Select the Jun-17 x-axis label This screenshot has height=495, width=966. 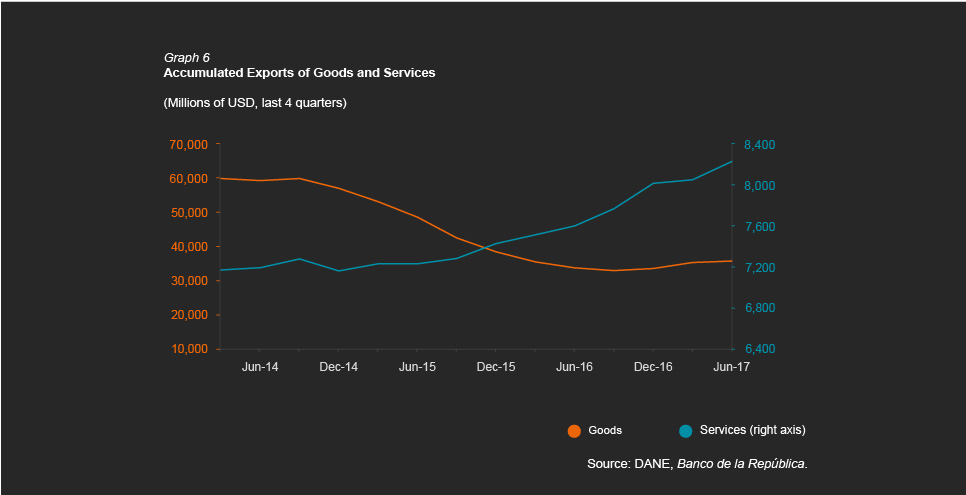731,367
